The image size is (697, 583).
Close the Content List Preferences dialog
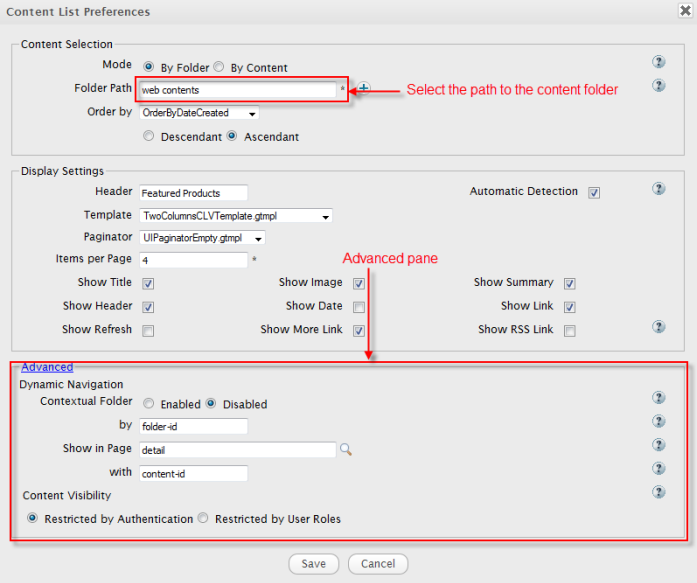click(x=682, y=12)
